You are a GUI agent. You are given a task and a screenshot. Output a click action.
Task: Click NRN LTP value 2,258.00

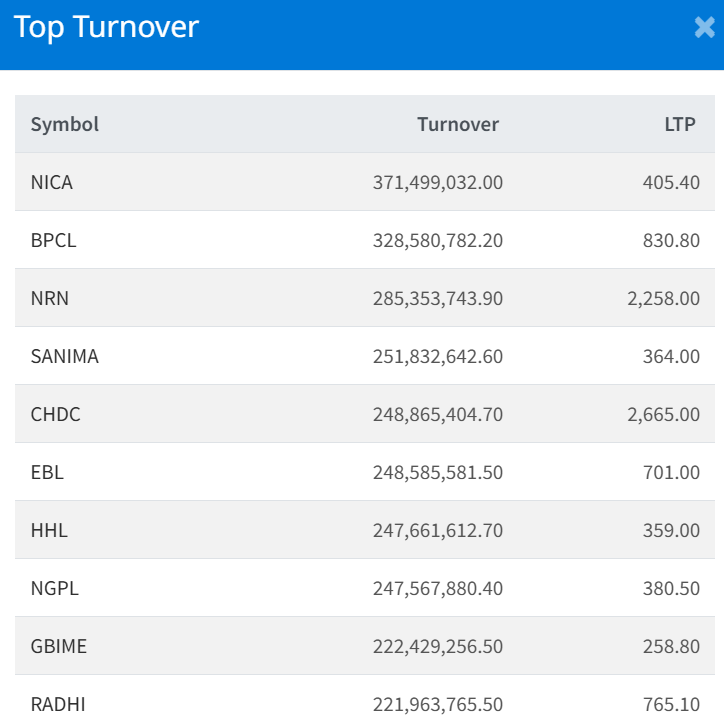664,299
